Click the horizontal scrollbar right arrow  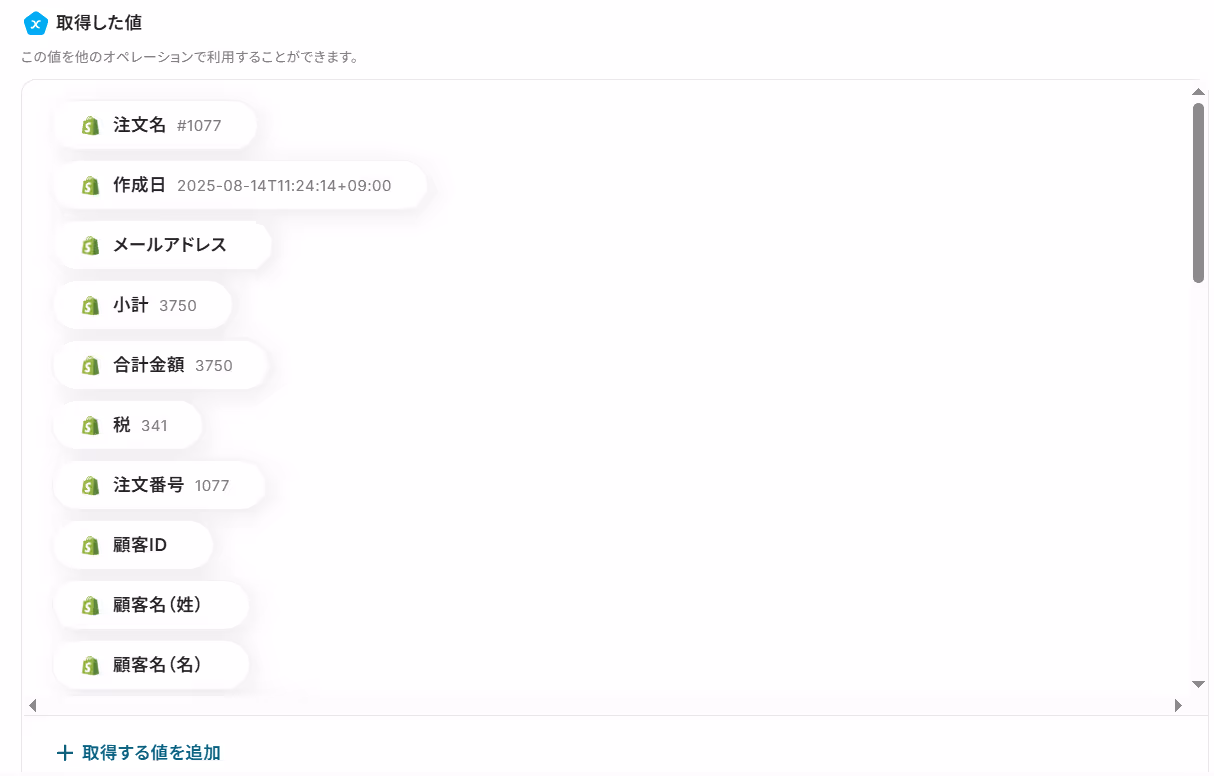pos(1178,705)
